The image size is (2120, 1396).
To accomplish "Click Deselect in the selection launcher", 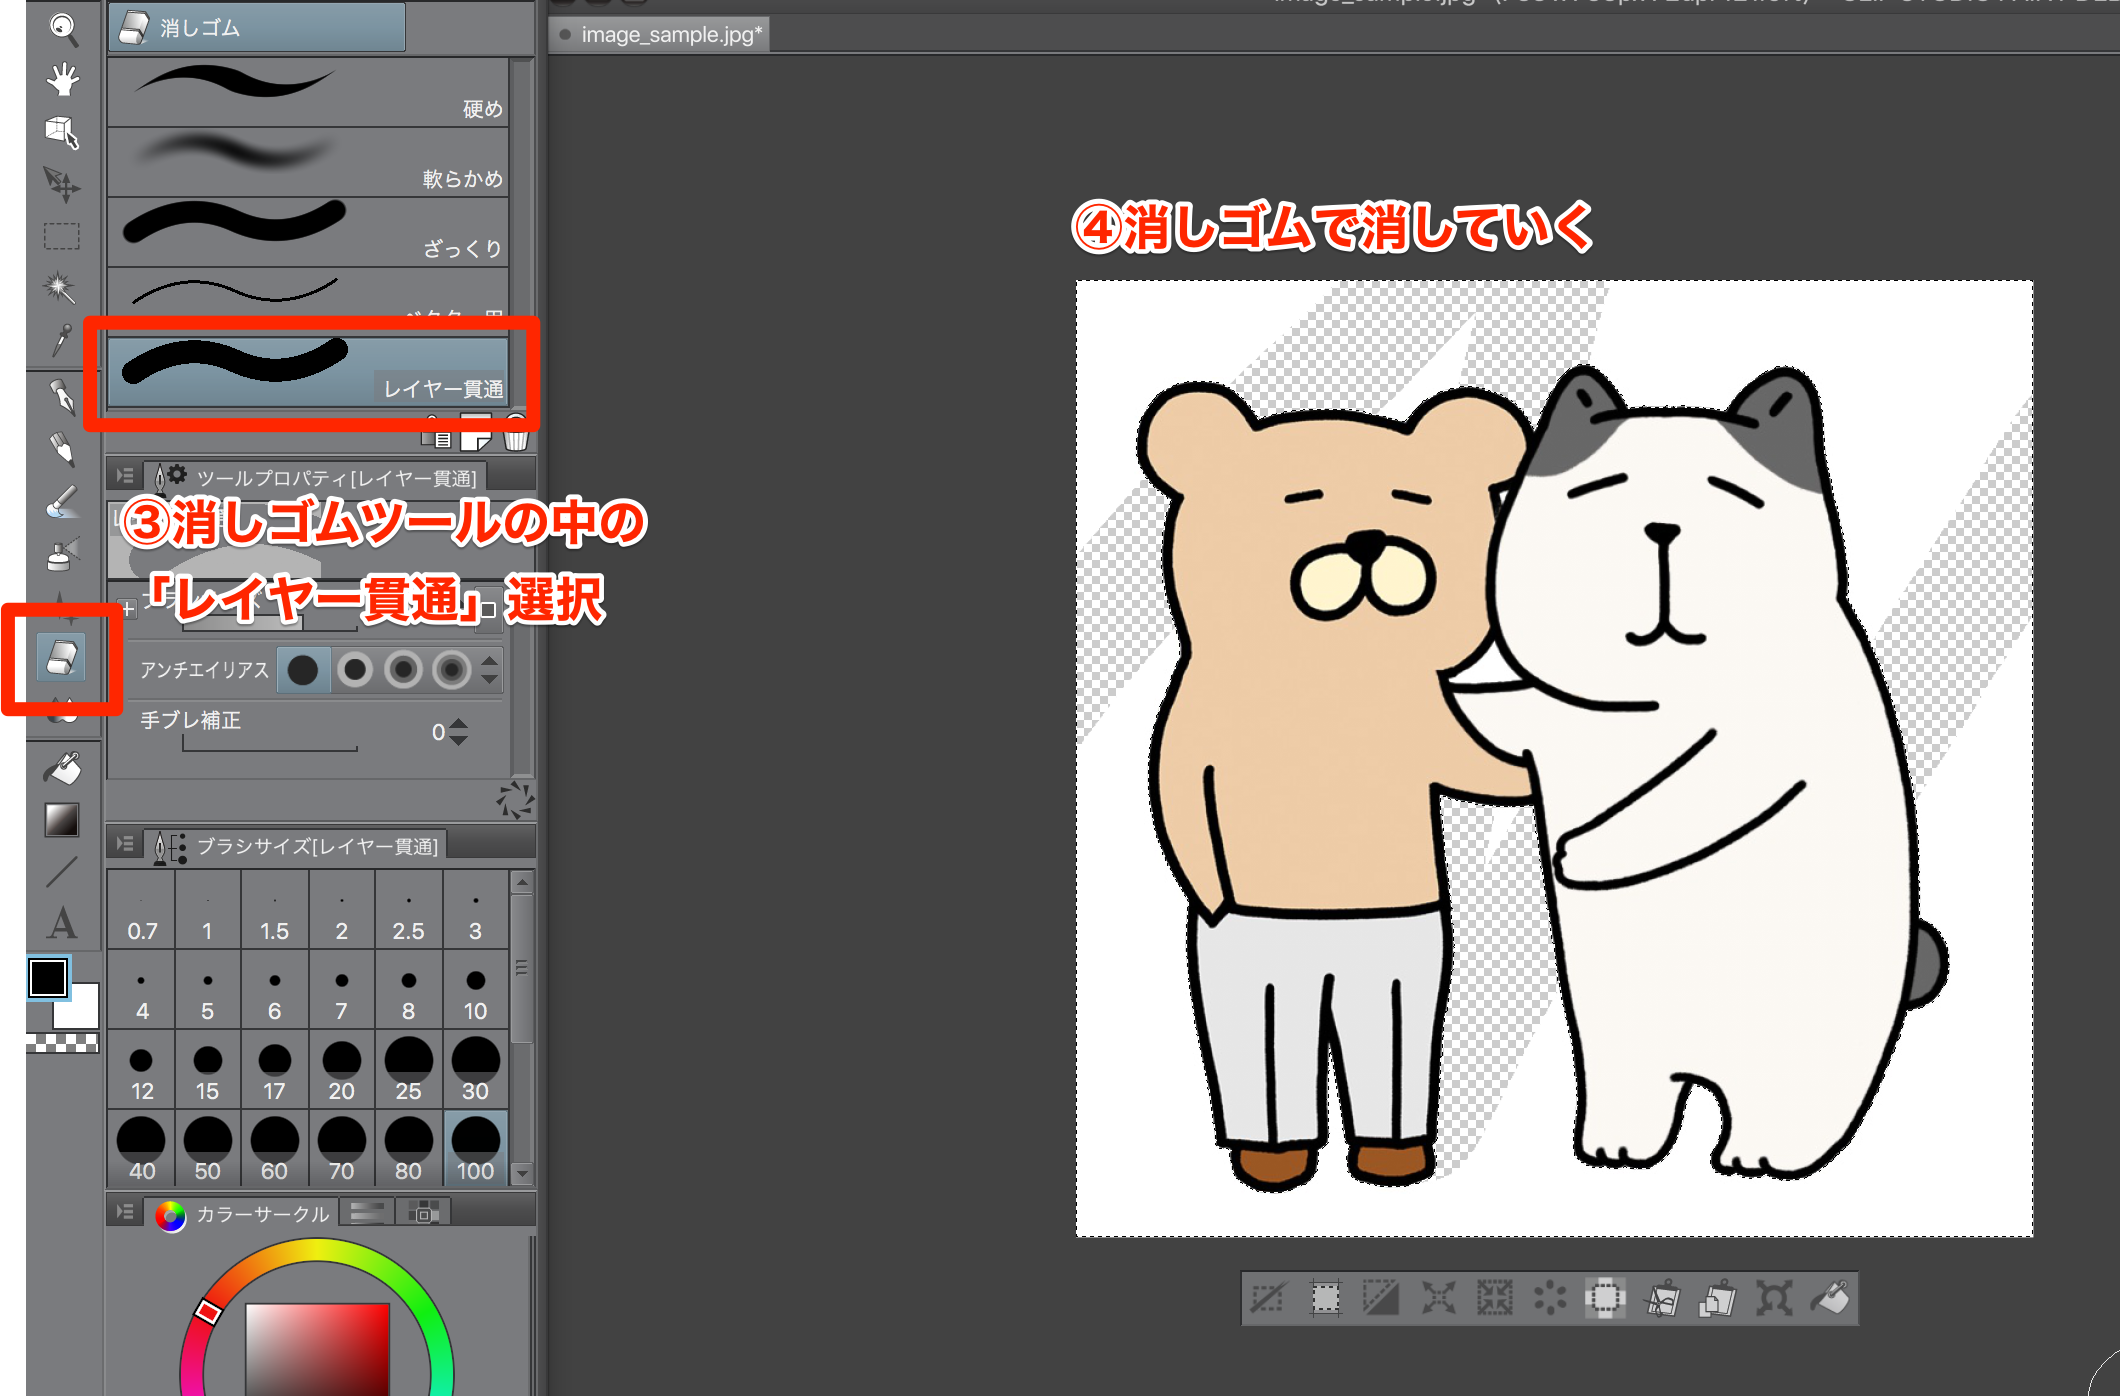I will (x=1268, y=1298).
